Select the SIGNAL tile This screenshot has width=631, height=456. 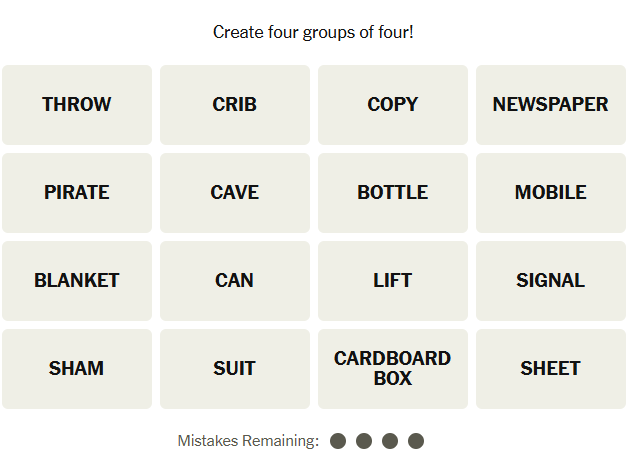click(551, 281)
